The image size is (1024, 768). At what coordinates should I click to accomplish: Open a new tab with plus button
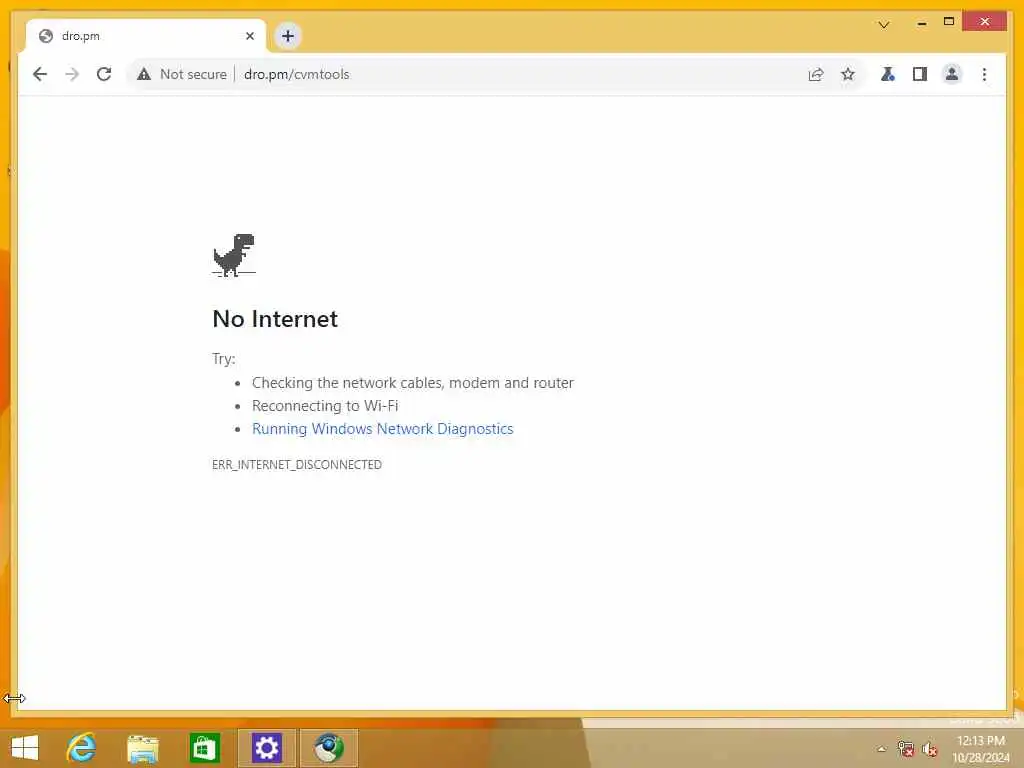[288, 36]
